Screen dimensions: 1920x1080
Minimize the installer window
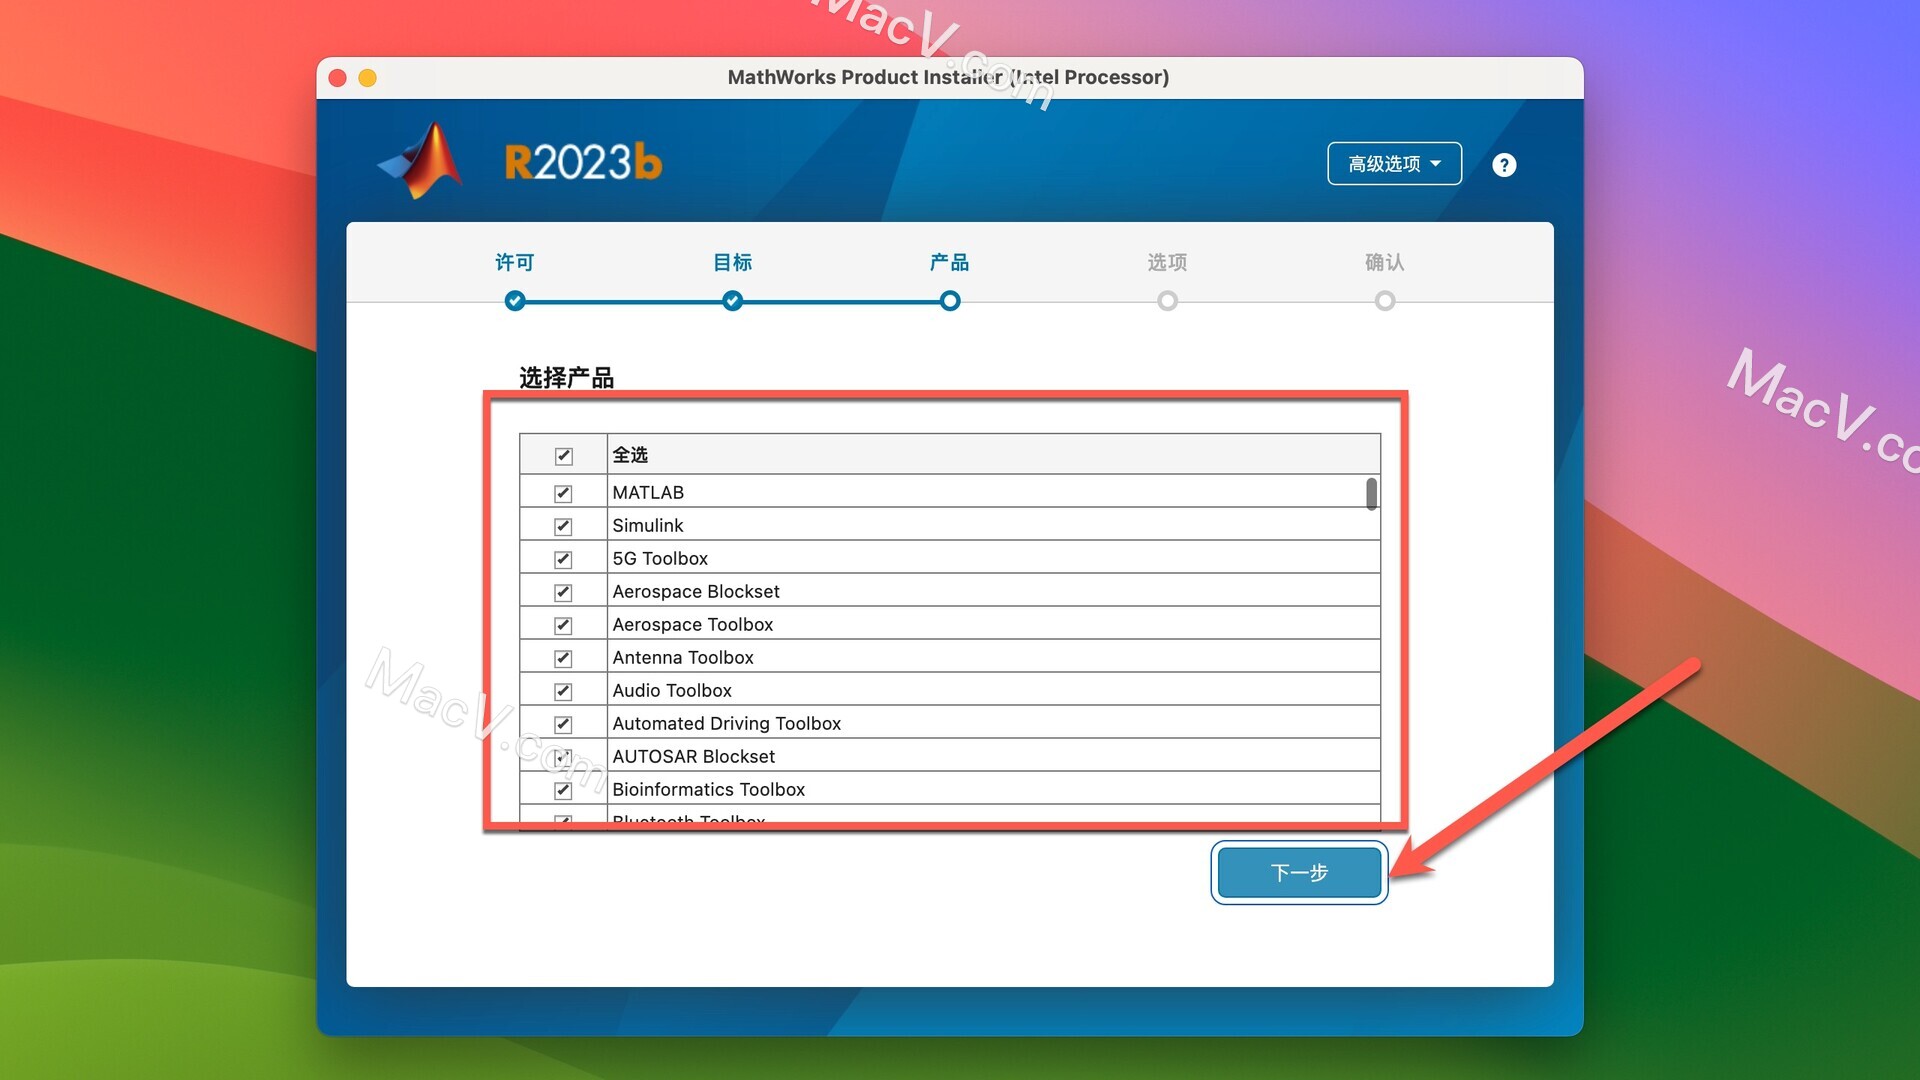(368, 78)
